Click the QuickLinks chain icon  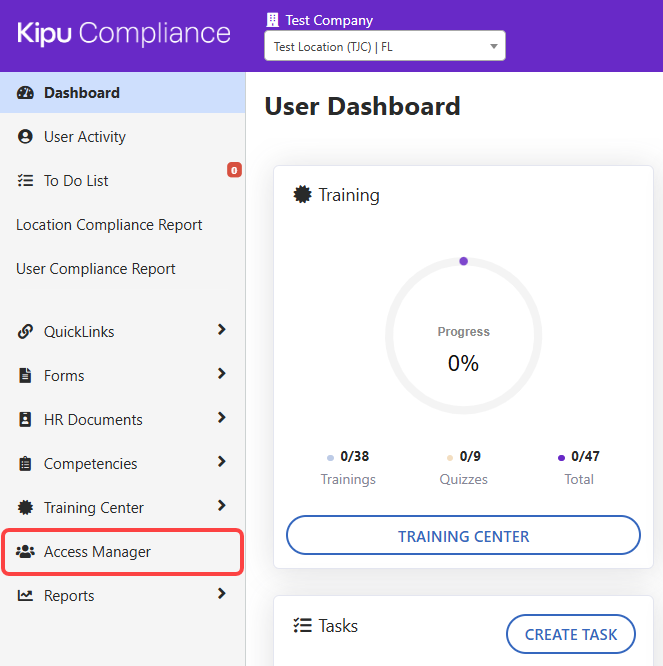coord(26,332)
